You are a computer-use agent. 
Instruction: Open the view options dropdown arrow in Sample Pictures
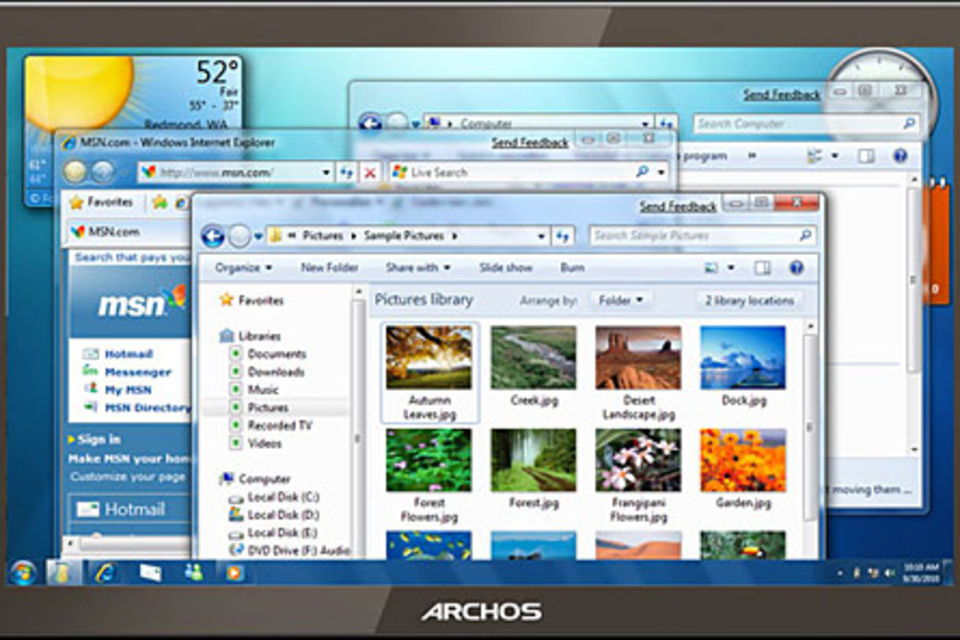730,268
